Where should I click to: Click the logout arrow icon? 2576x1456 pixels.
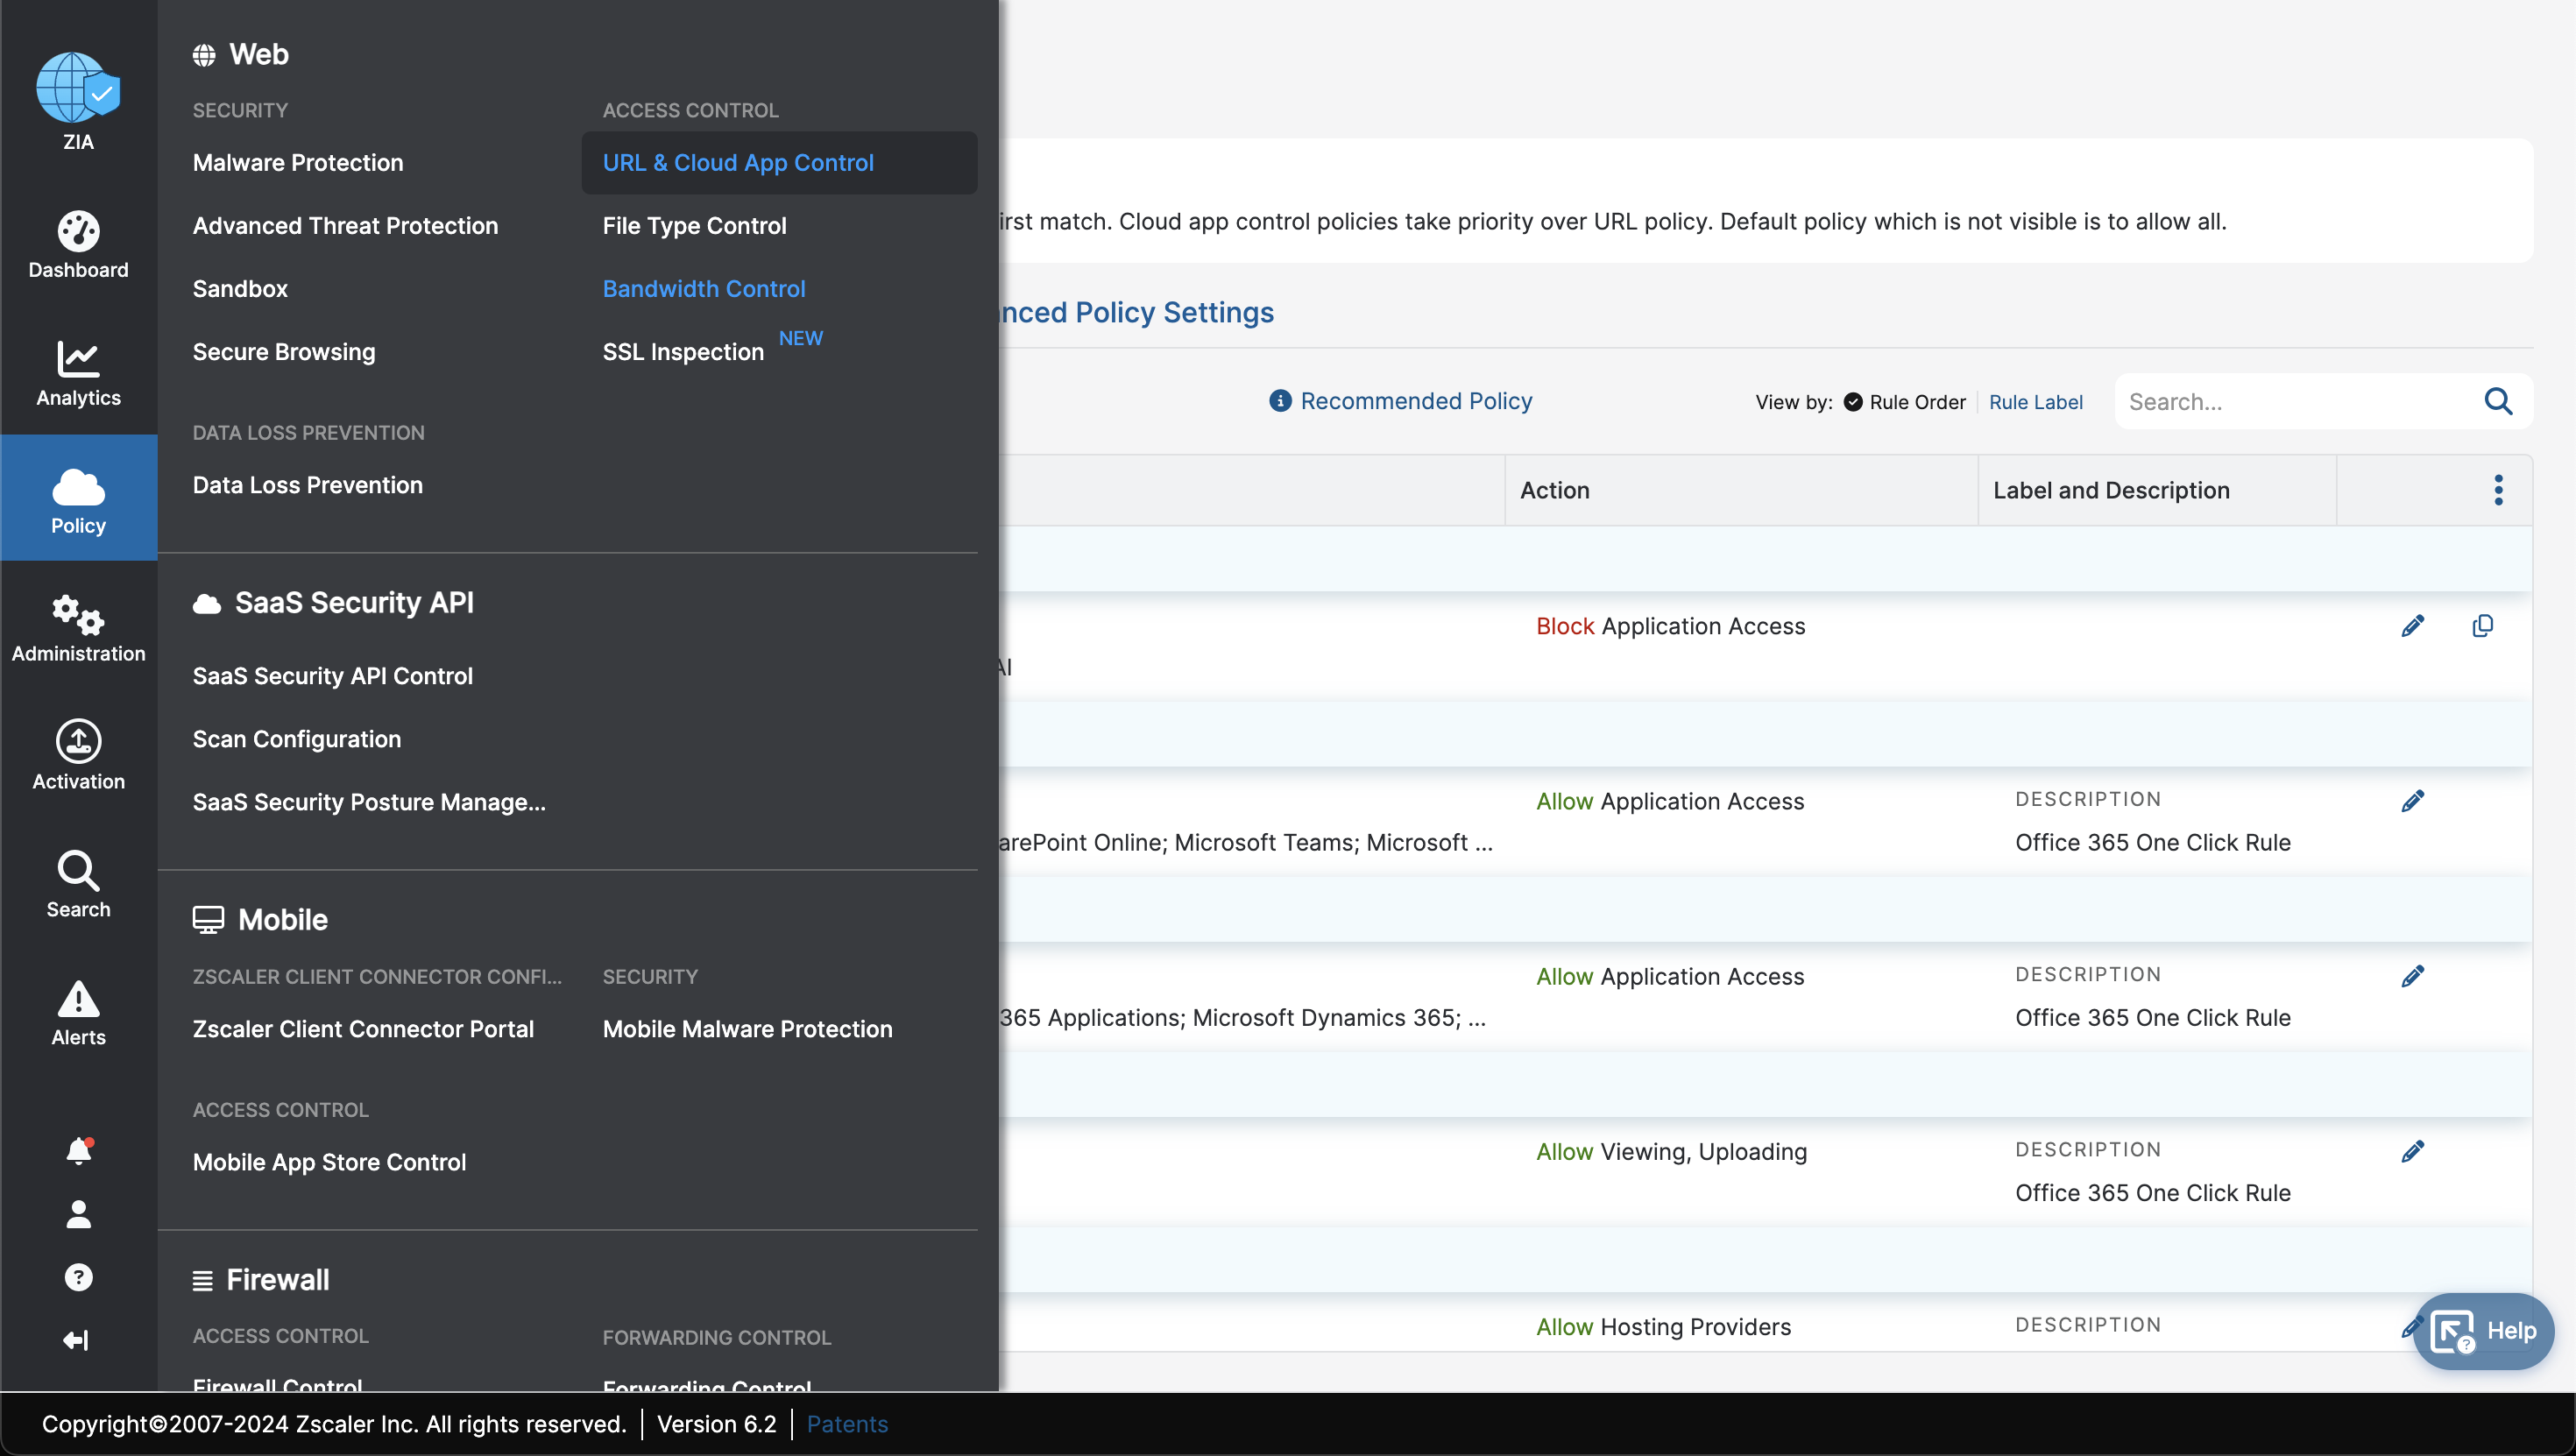(76, 1340)
